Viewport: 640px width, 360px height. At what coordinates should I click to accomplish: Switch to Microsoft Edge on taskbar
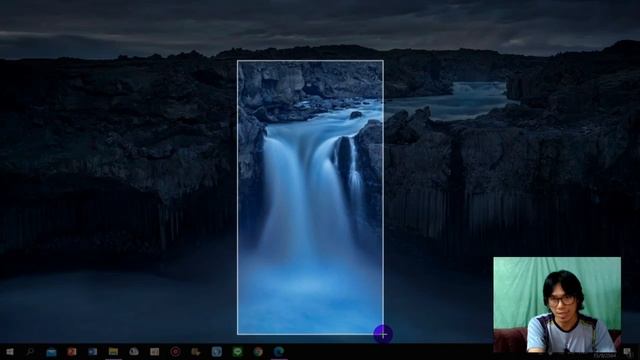(x=279, y=351)
